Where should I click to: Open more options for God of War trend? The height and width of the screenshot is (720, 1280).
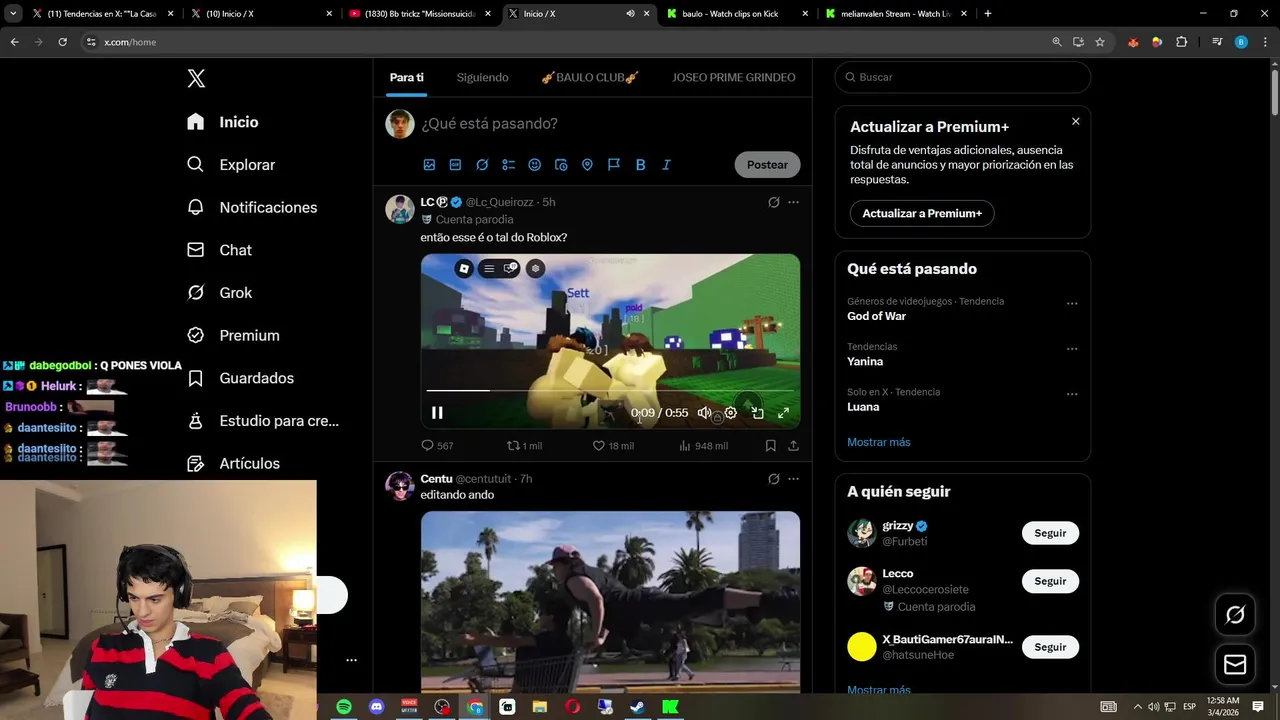click(1072, 303)
